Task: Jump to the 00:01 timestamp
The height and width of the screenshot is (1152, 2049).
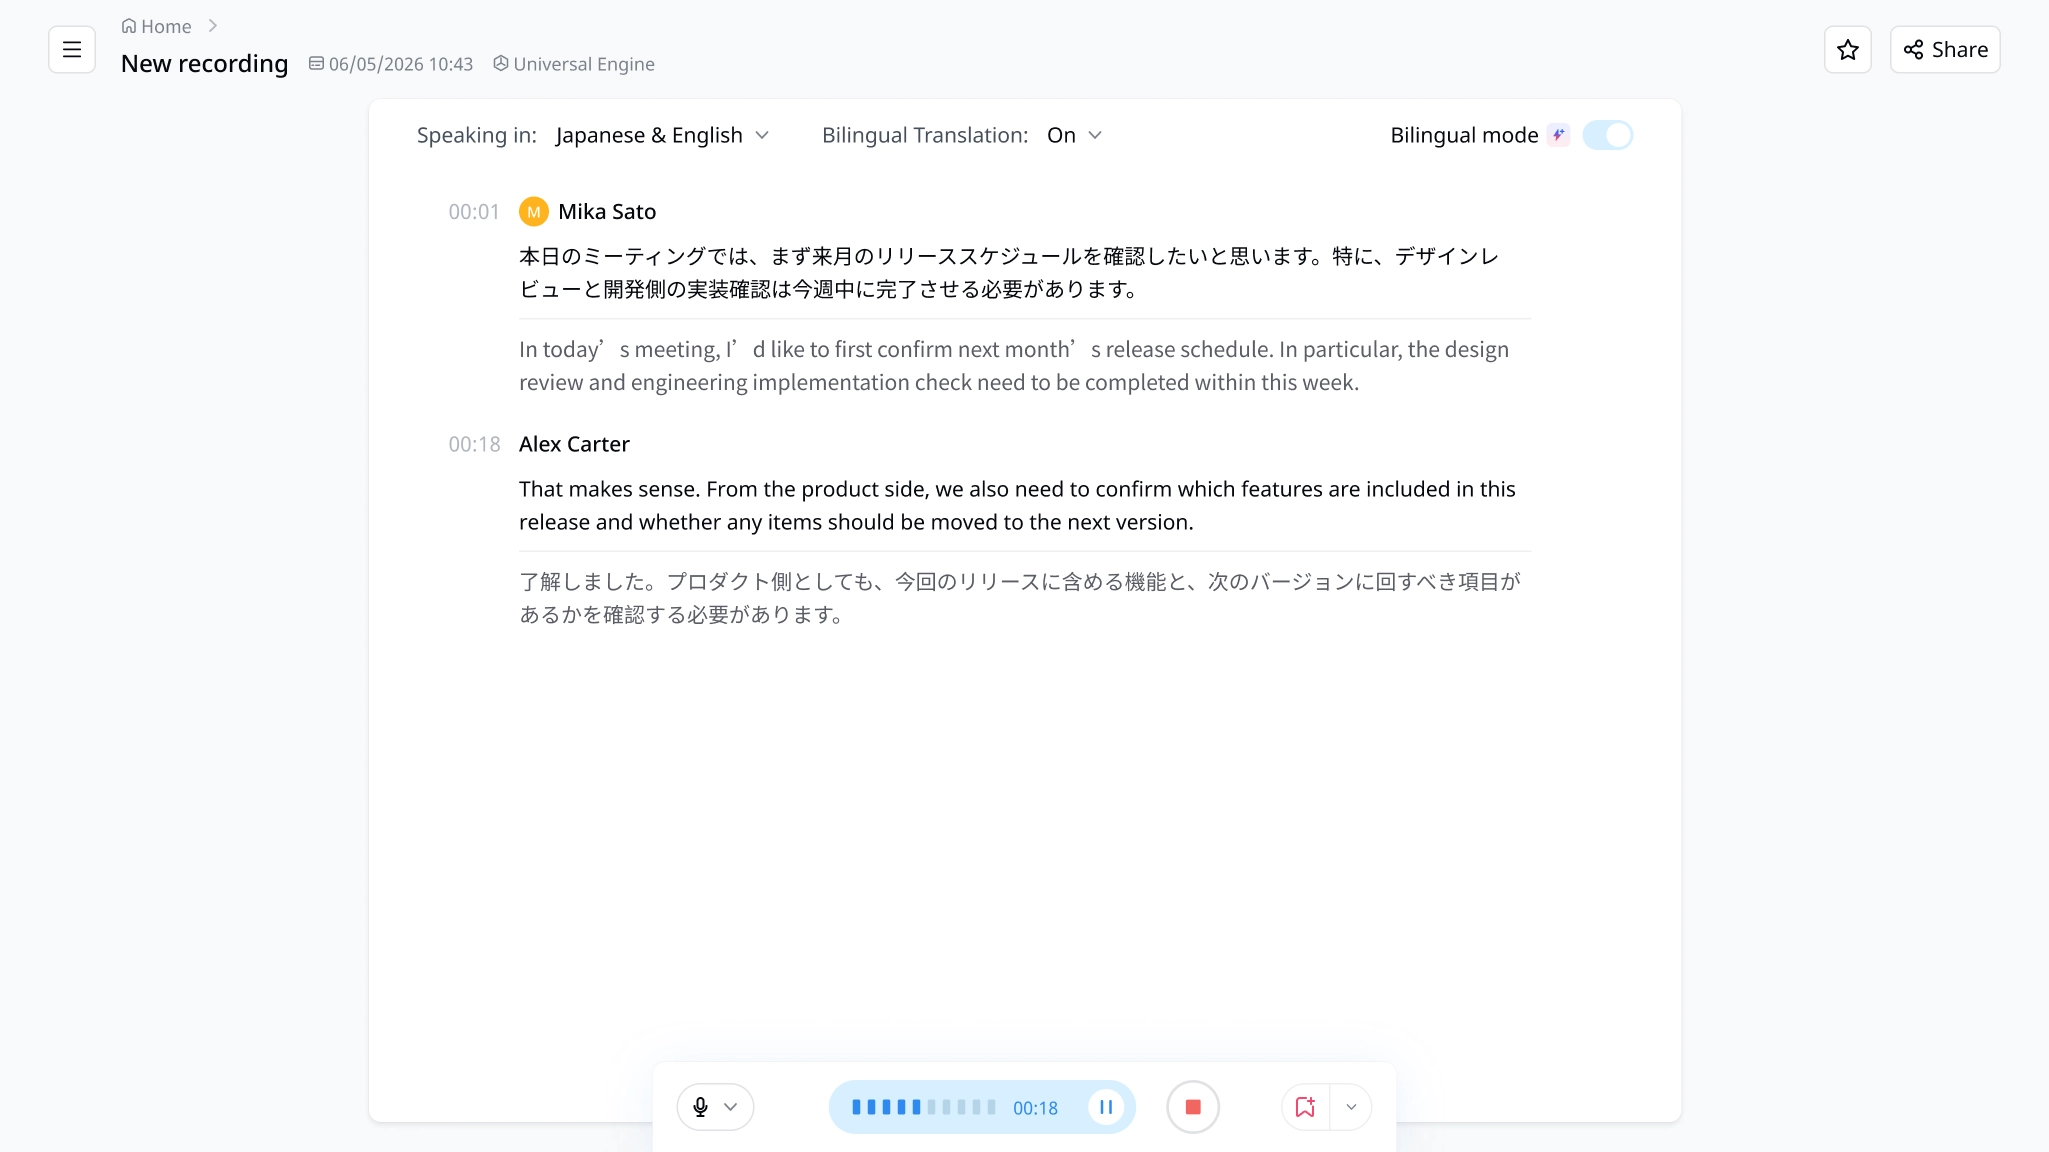Action: [474, 212]
